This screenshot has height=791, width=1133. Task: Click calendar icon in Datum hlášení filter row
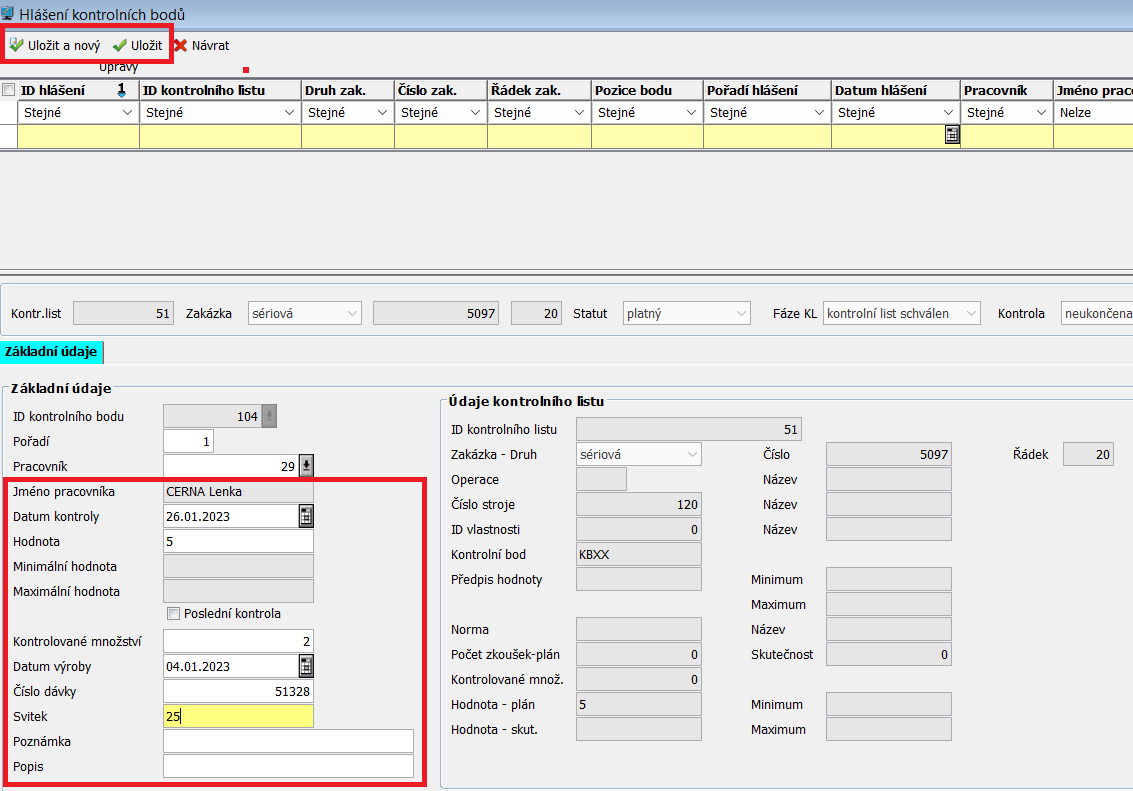pos(952,136)
